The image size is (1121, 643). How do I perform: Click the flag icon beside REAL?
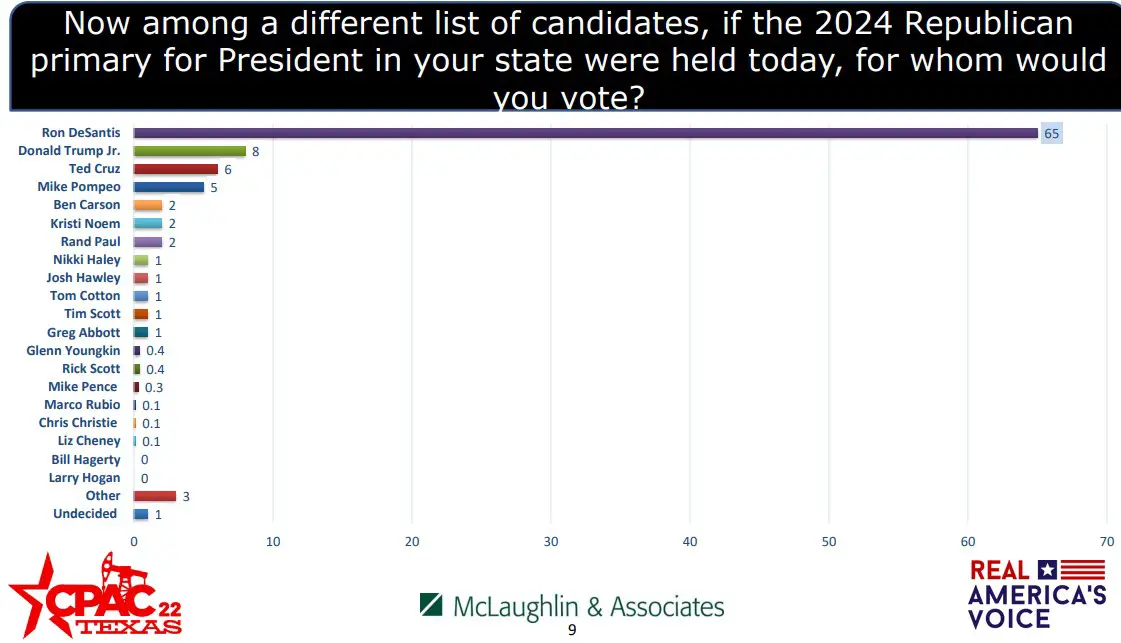pos(1072,569)
